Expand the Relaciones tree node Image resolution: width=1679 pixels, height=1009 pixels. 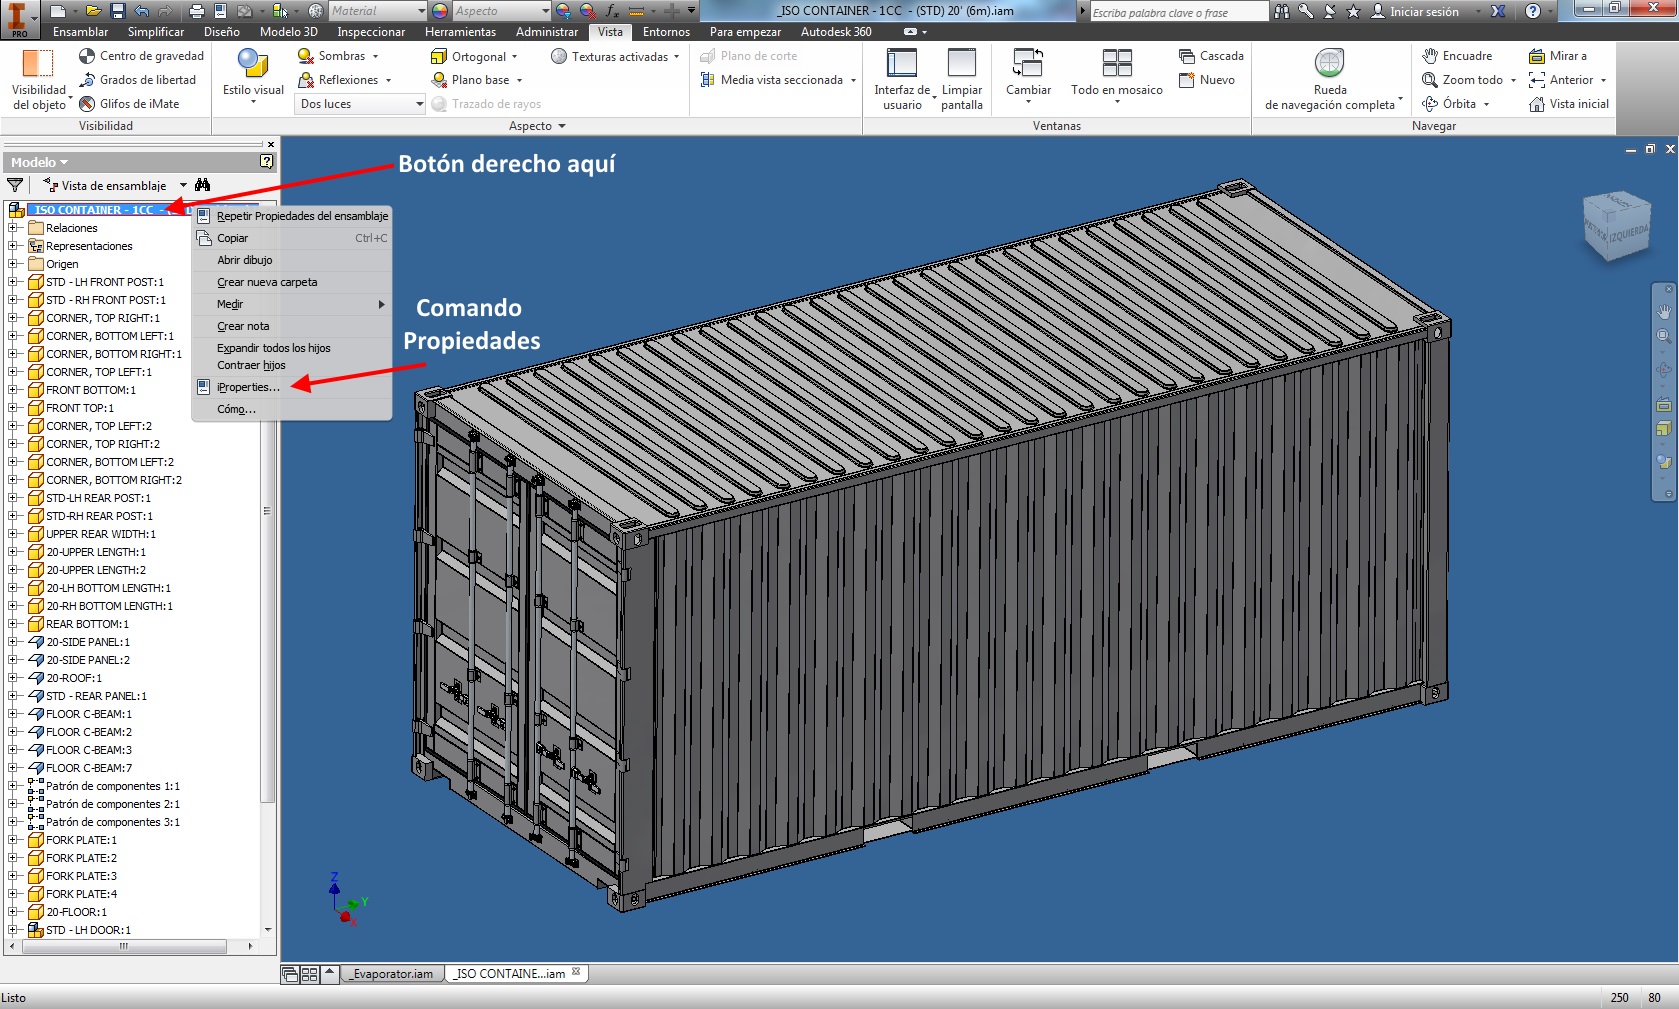(14, 228)
